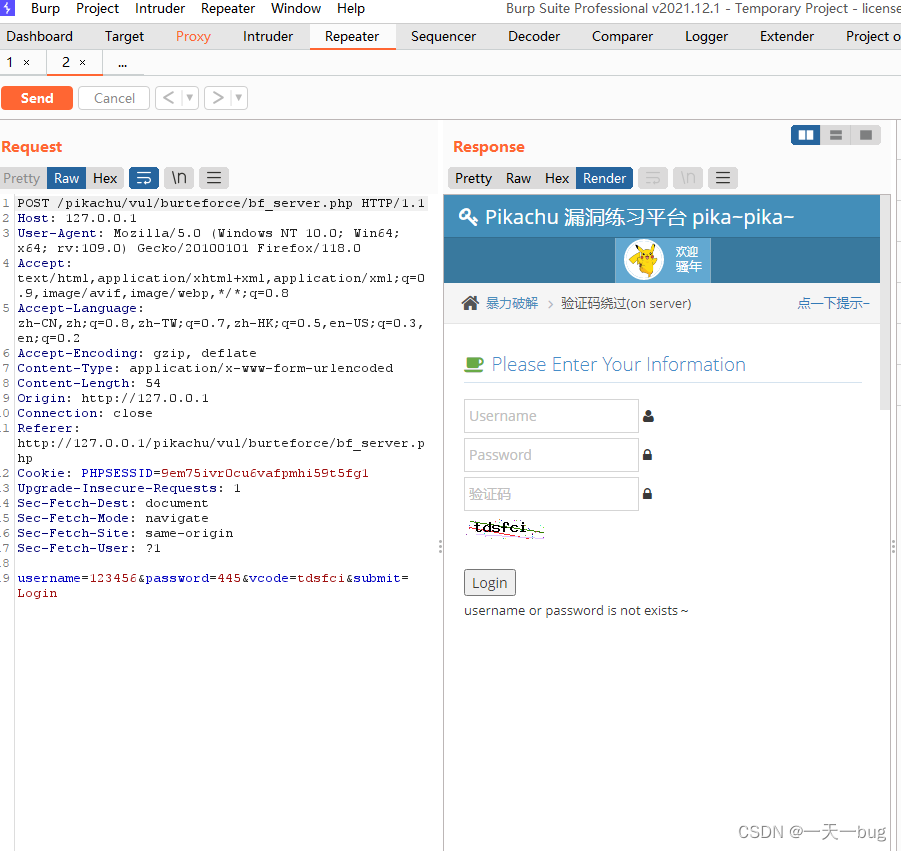The image size is (901, 851).
Task: Switch to the Decoder tab
Action: click(534, 36)
